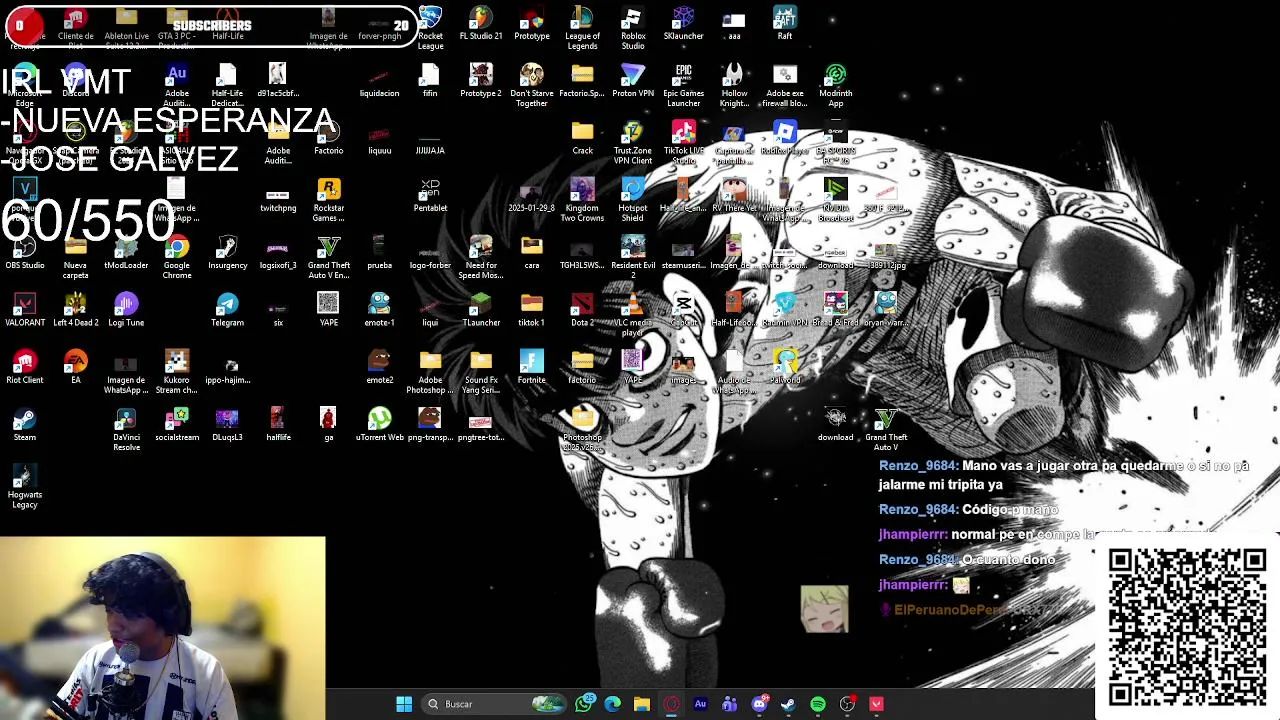1280x720 pixels.
Task: Click the QR code overlay
Action: click(1186, 625)
